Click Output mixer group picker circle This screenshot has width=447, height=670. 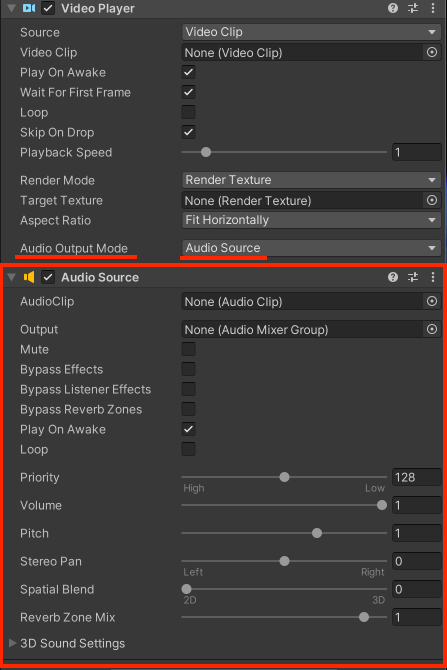[x=432, y=329]
